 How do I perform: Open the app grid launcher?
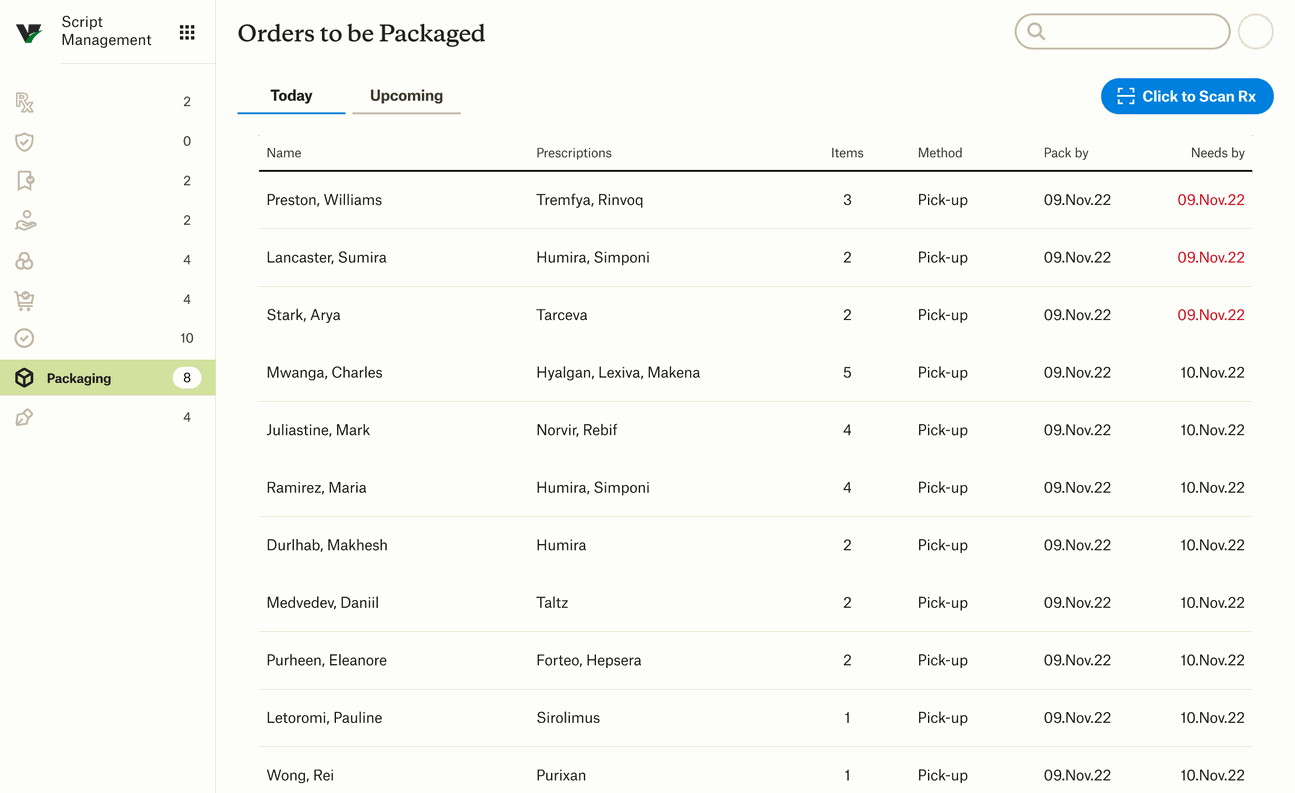coord(187,32)
